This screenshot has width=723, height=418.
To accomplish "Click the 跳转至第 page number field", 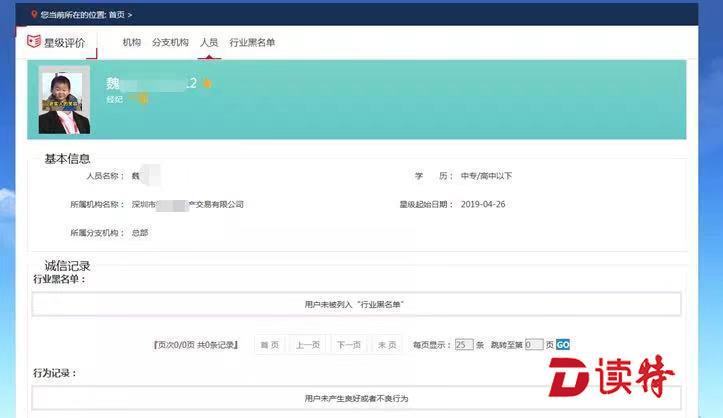I will [534, 344].
